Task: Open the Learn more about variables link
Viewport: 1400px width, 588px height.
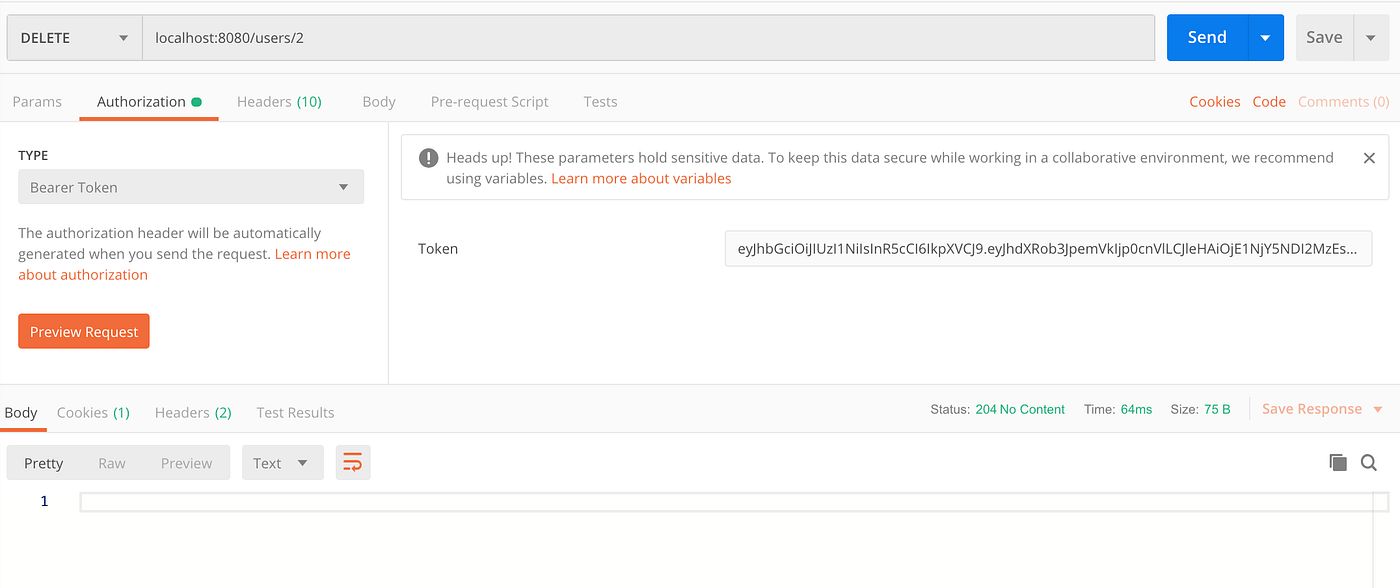Action: (x=641, y=178)
